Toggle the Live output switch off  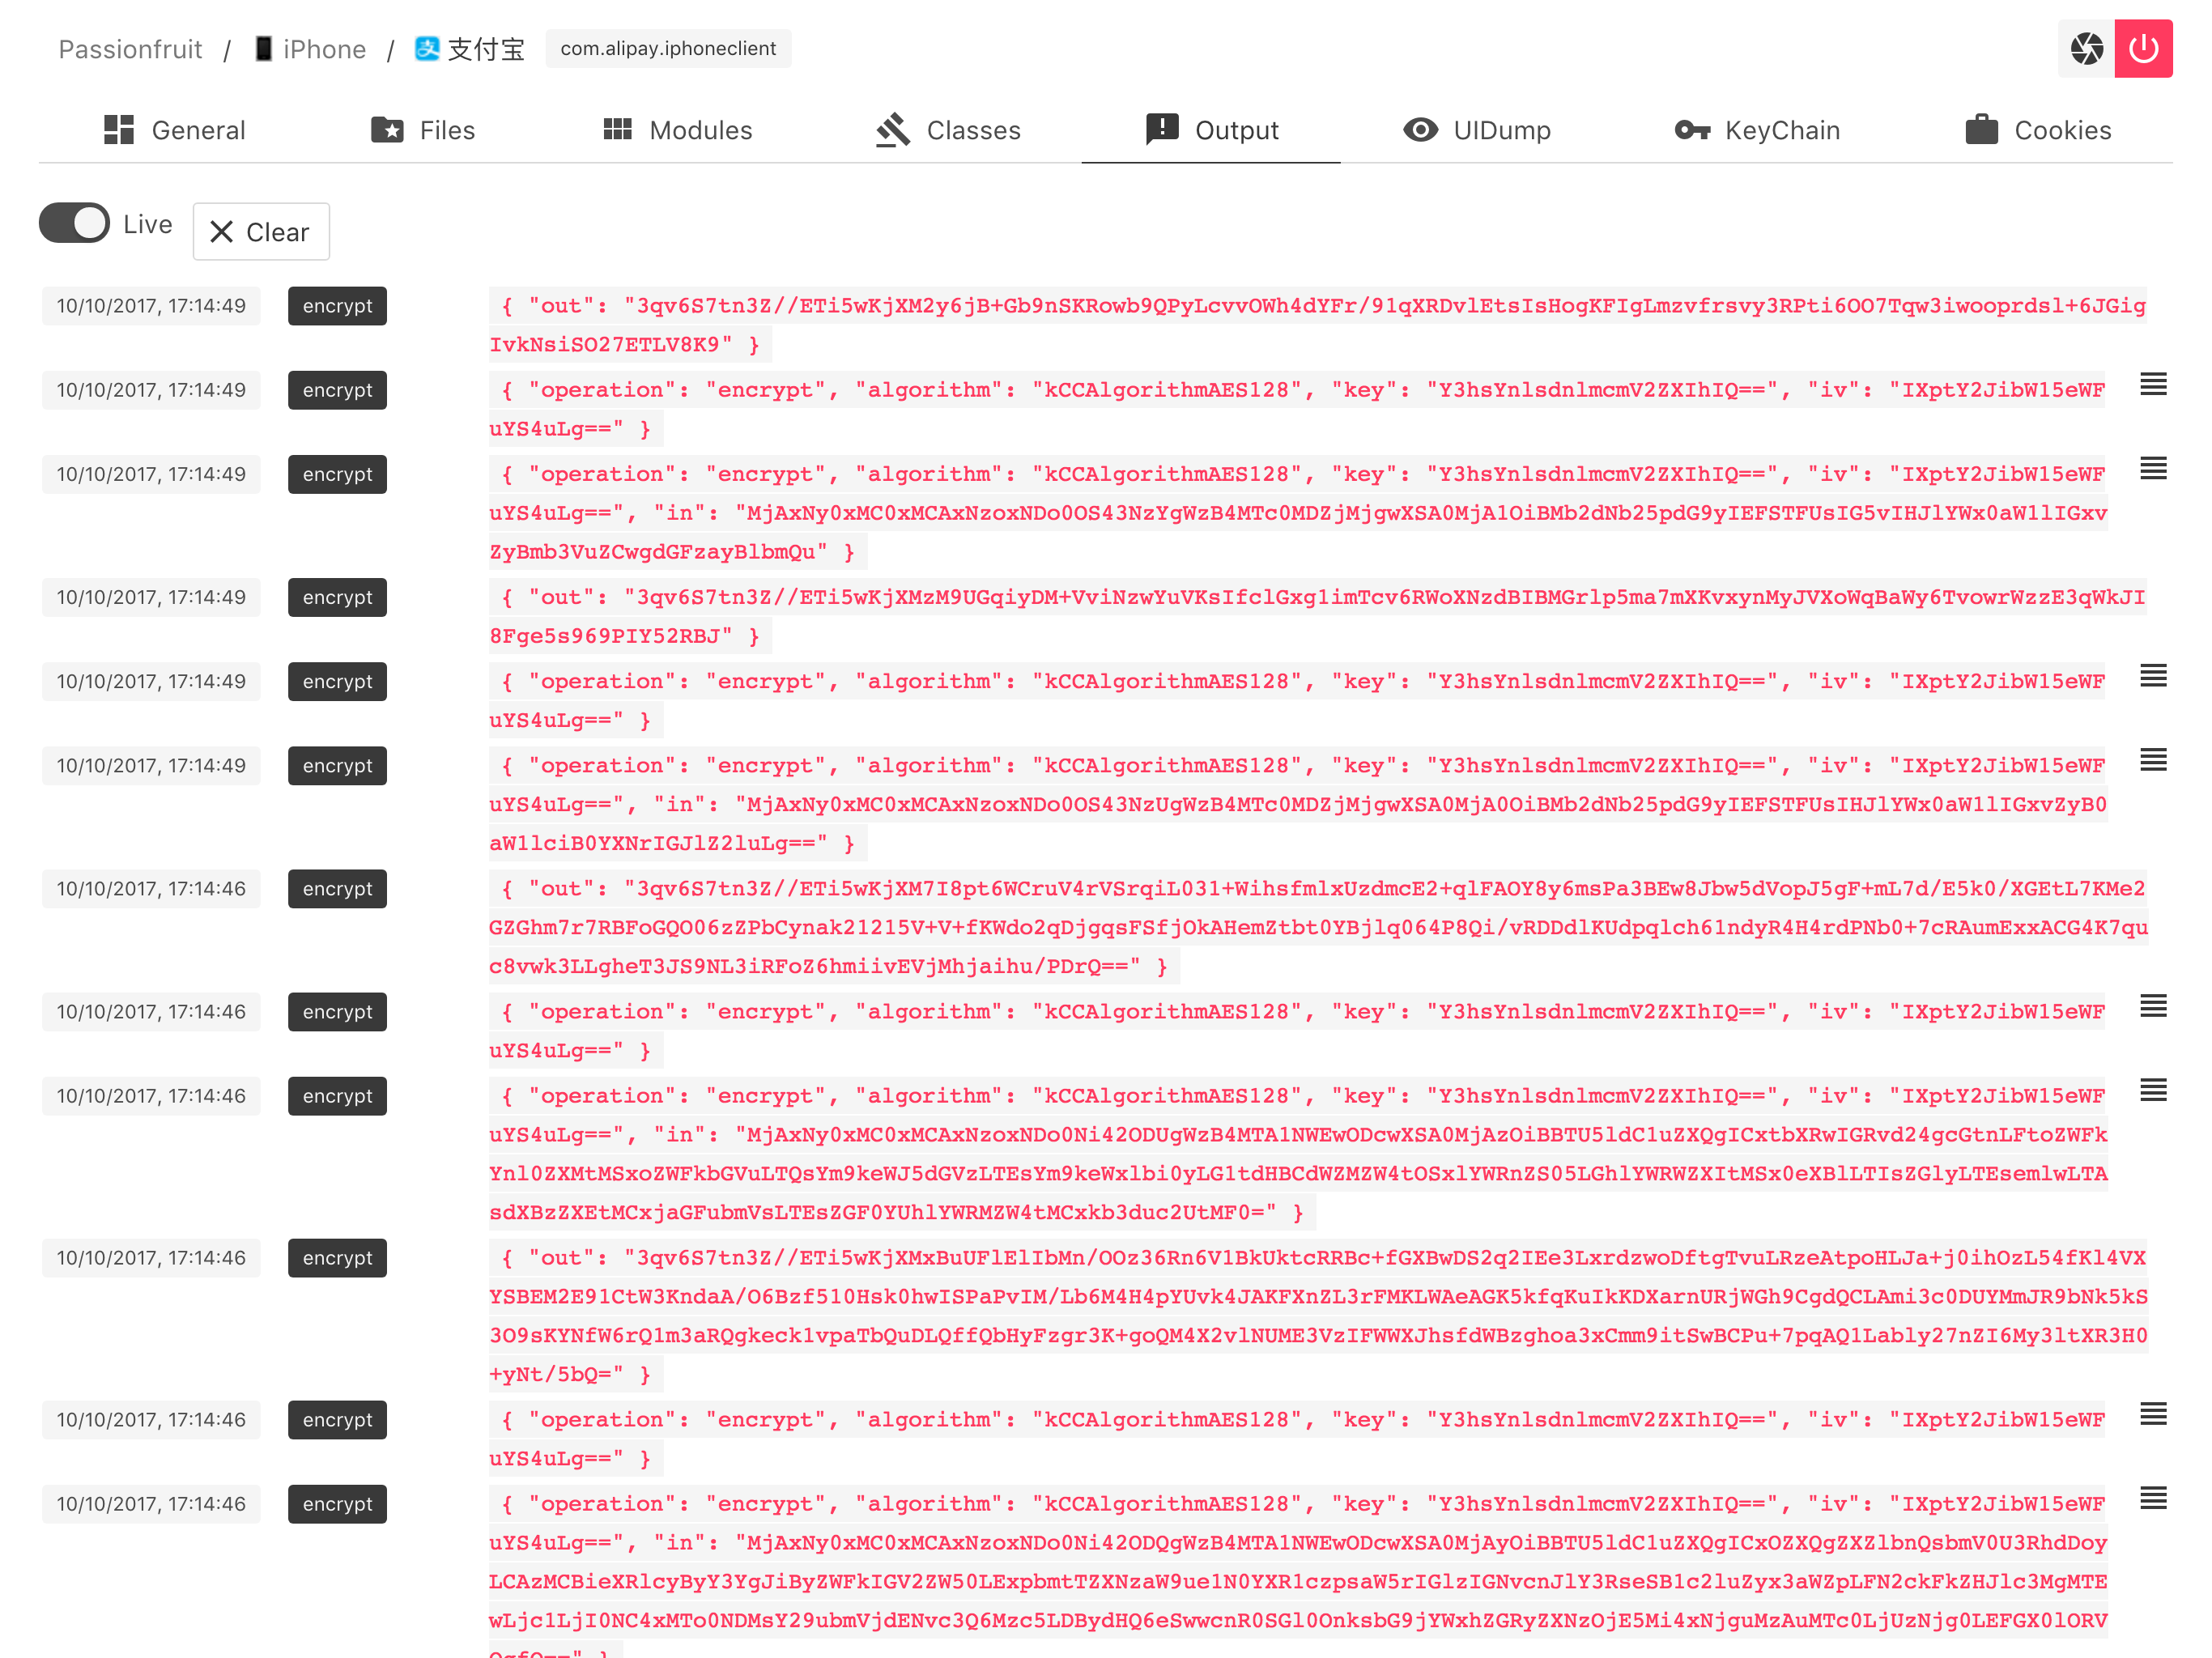pyautogui.click(x=75, y=223)
